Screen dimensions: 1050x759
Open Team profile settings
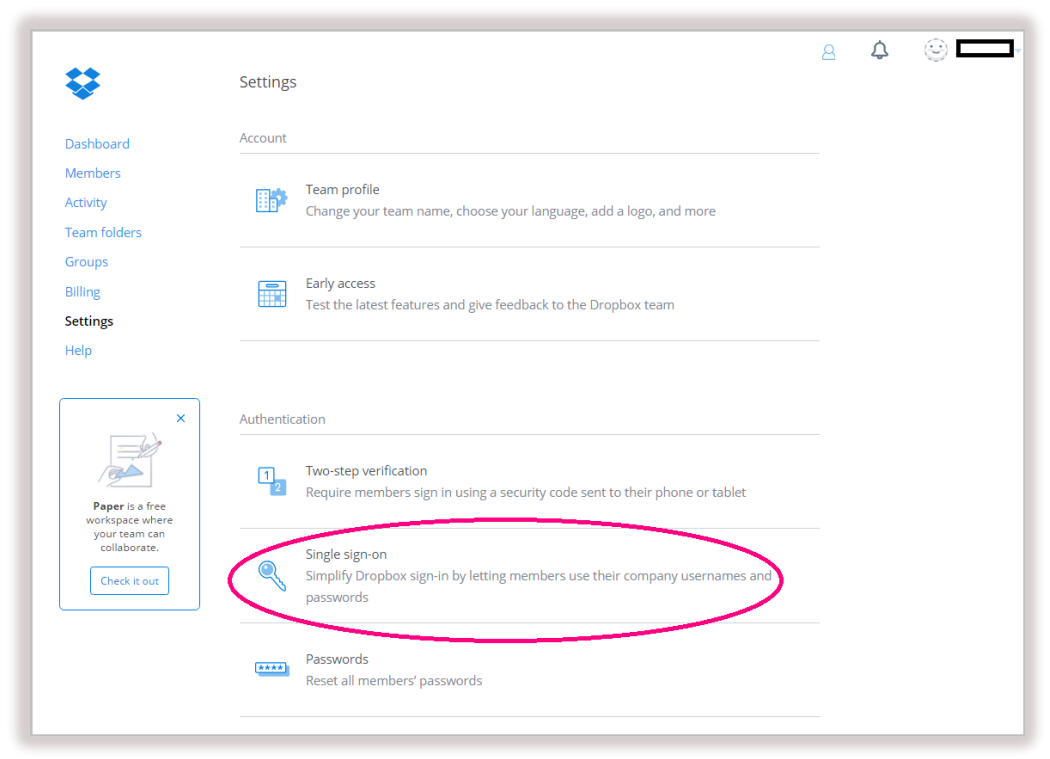tap(529, 200)
